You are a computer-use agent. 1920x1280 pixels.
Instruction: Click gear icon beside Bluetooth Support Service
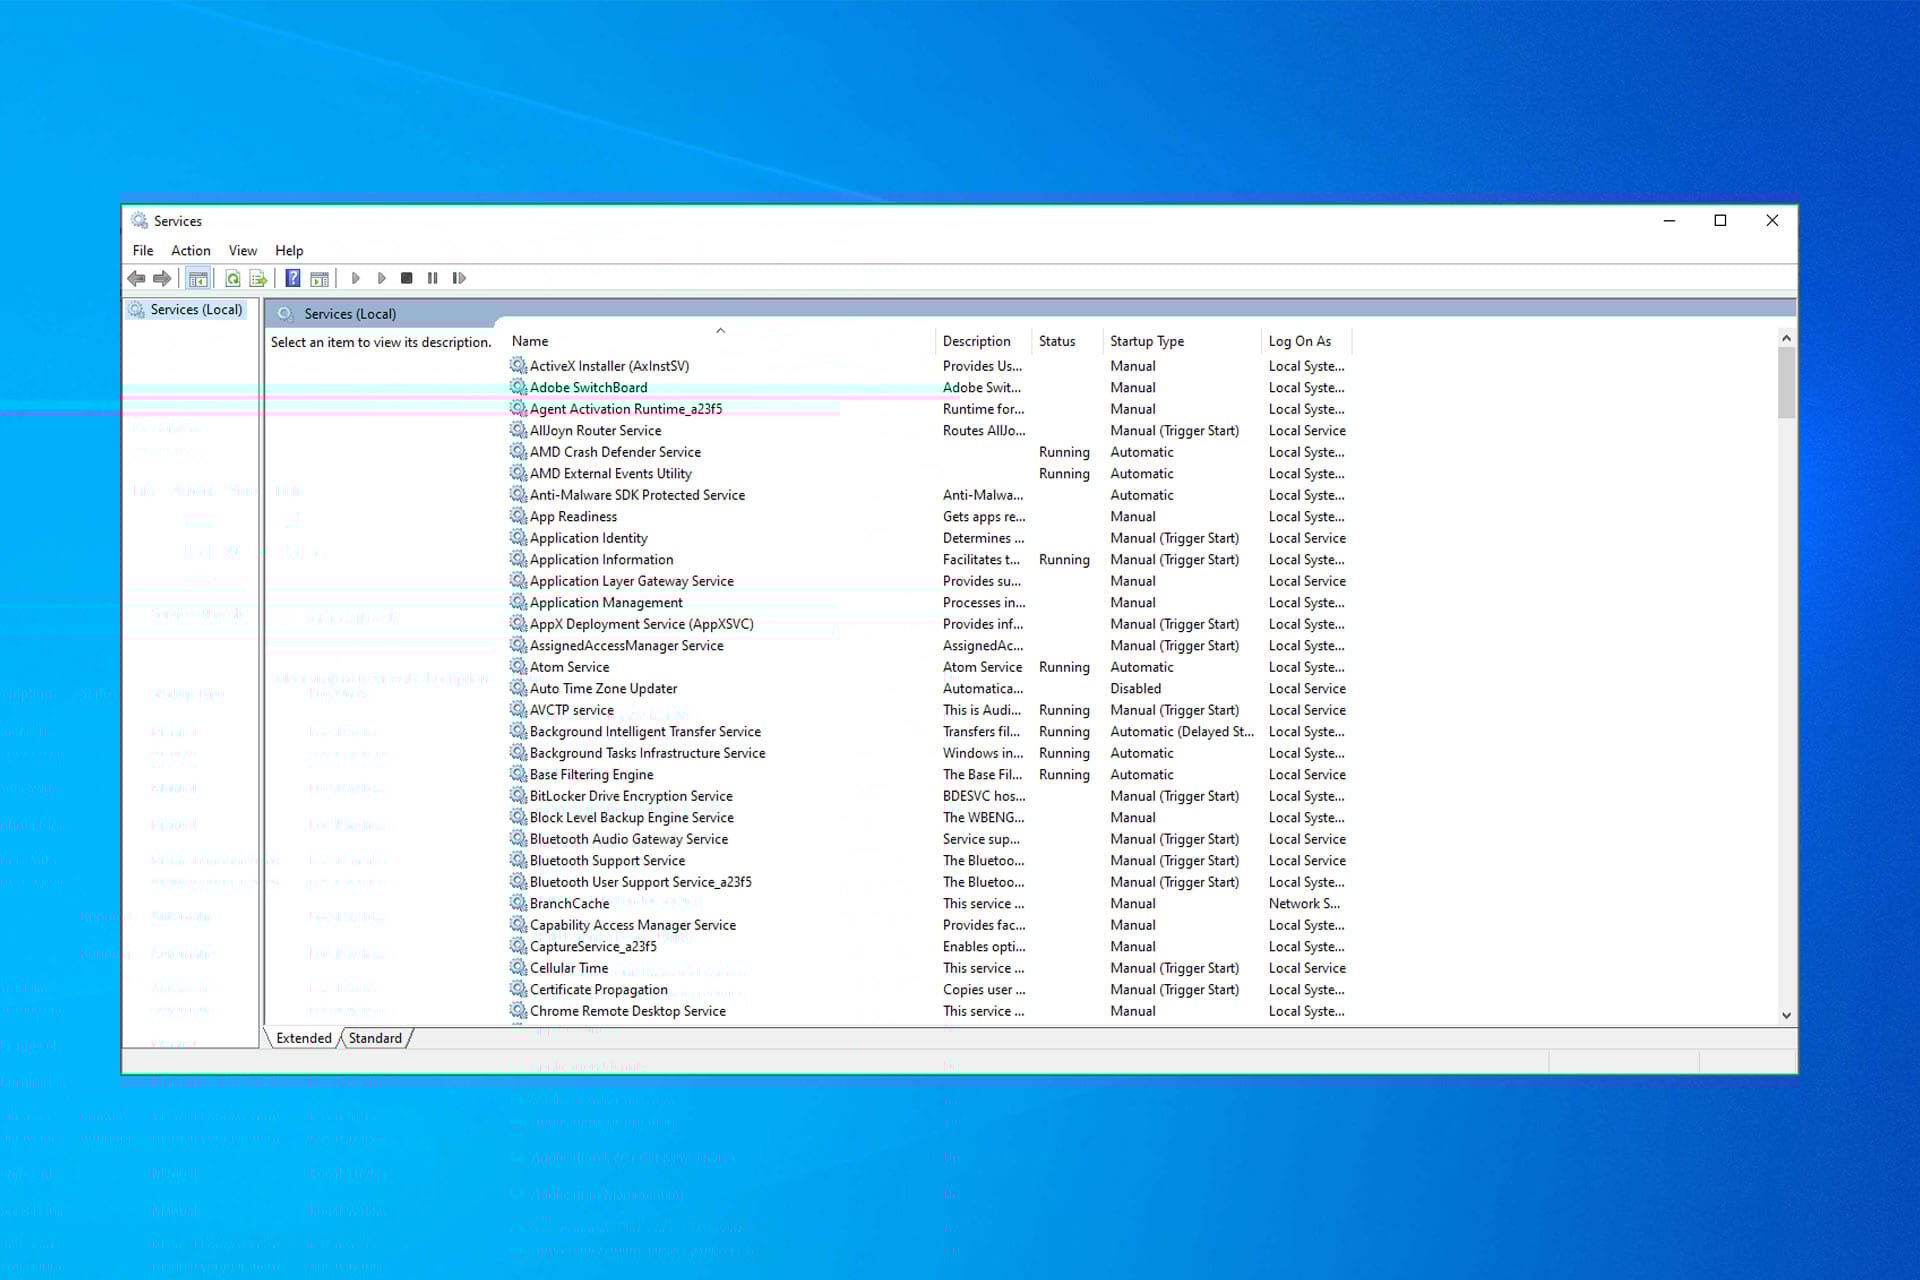518,859
